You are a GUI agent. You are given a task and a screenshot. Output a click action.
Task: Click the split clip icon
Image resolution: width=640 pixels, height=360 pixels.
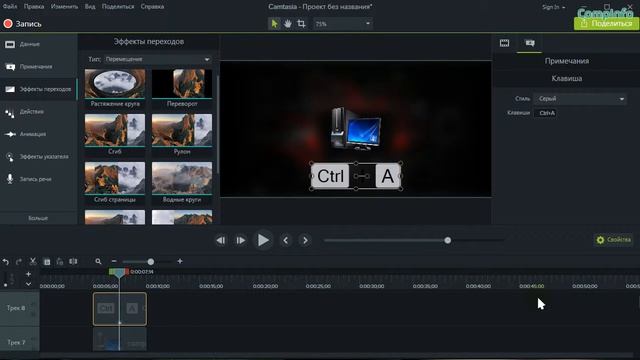tap(73, 261)
